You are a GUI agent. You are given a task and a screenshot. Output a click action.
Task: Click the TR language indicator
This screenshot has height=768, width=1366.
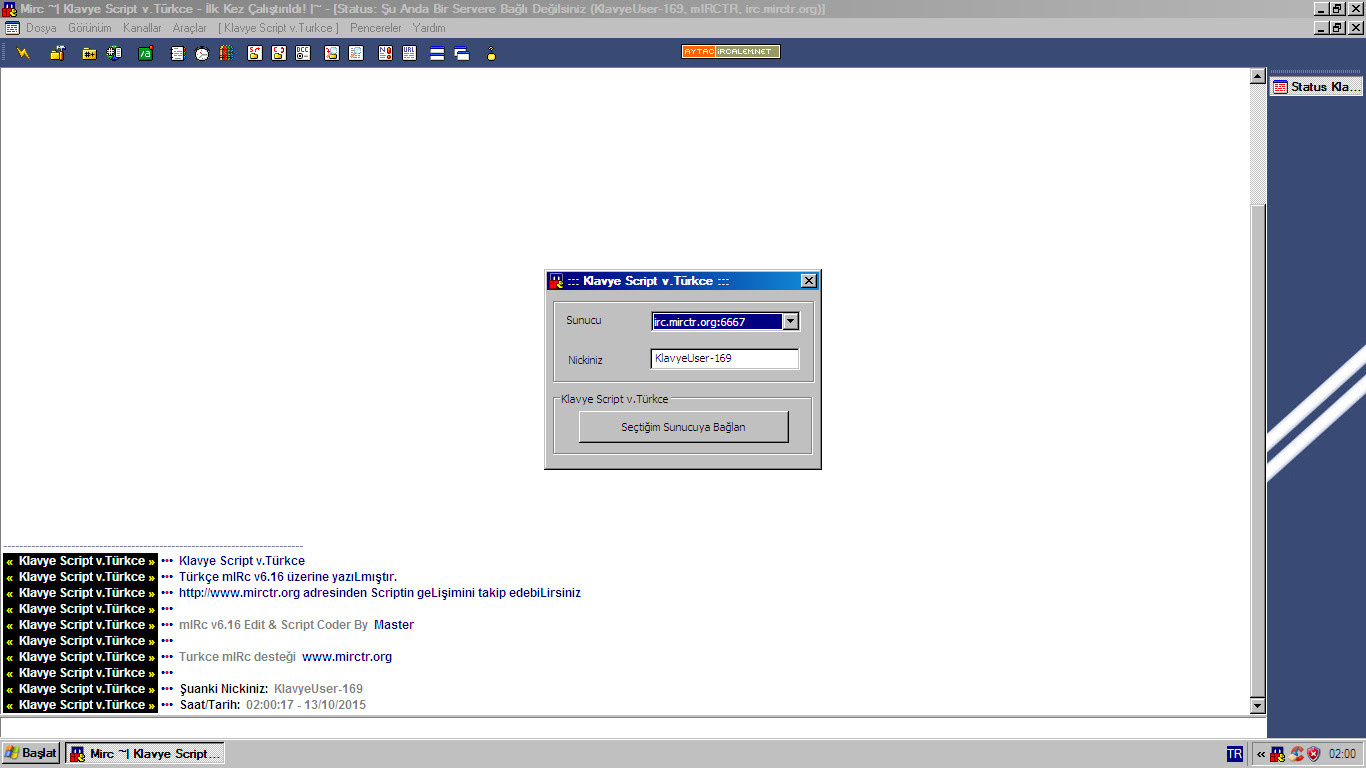(1235, 754)
